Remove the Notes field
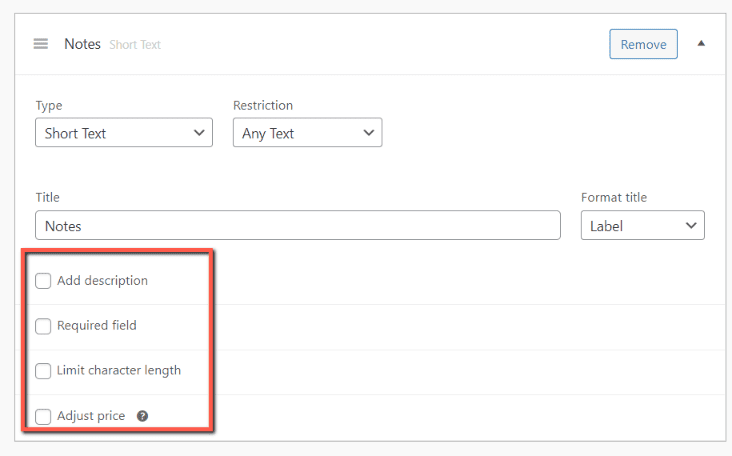The image size is (732, 456). [x=643, y=44]
